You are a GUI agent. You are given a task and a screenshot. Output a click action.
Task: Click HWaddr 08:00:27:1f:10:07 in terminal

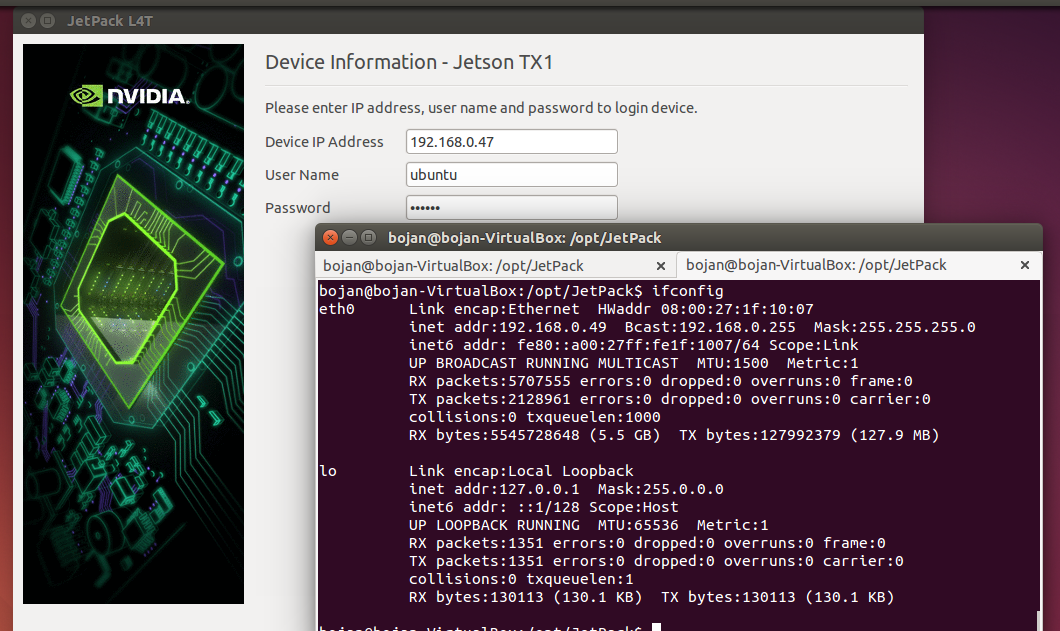pyautogui.click(x=706, y=309)
